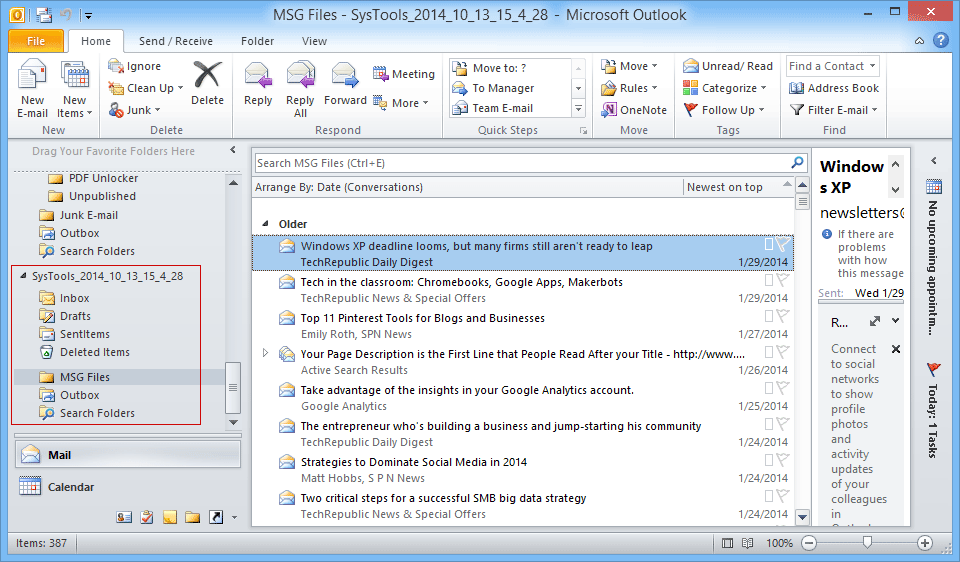Open the Help question mark icon

(x=941, y=40)
